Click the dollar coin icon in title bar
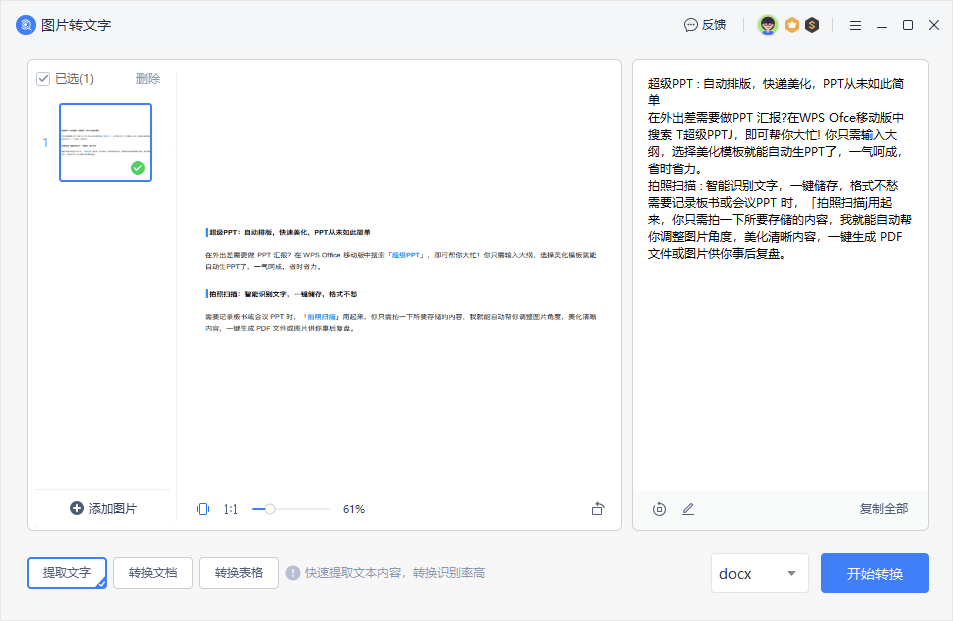Screen dimensions: 953x621 tap(813, 25)
